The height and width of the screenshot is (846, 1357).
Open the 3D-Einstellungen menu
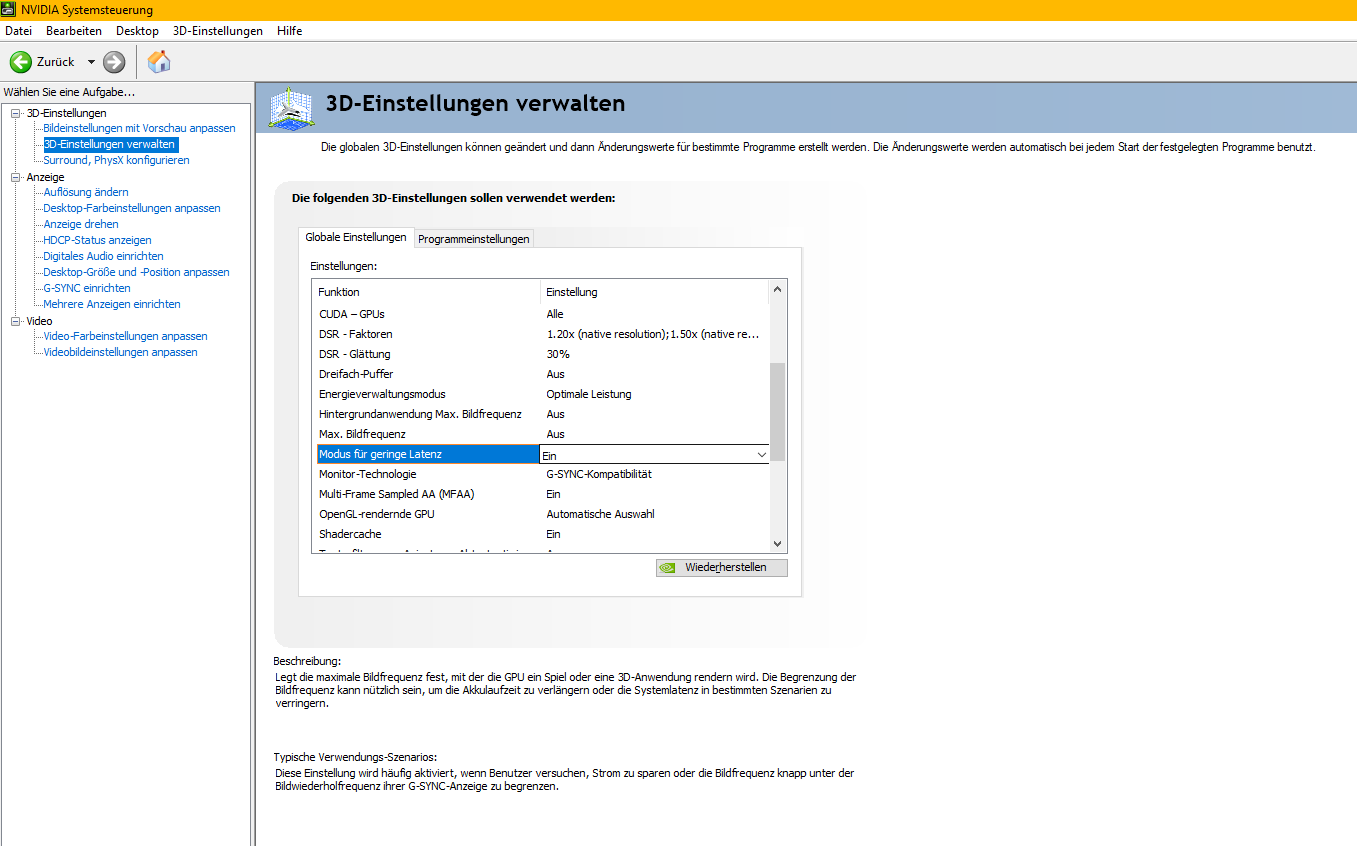(x=217, y=31)
